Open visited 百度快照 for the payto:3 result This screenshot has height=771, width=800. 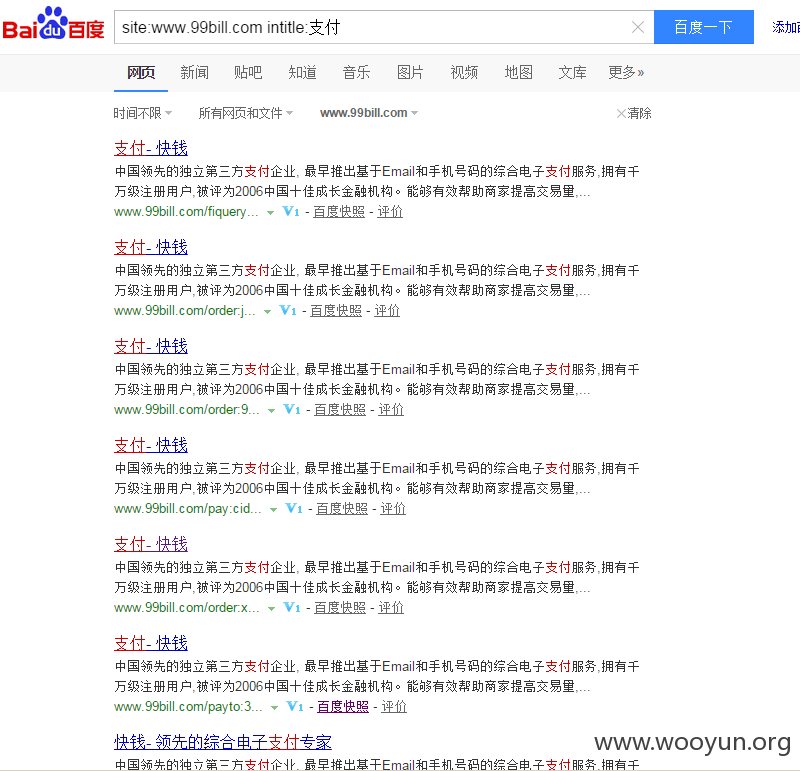[343, 706]
